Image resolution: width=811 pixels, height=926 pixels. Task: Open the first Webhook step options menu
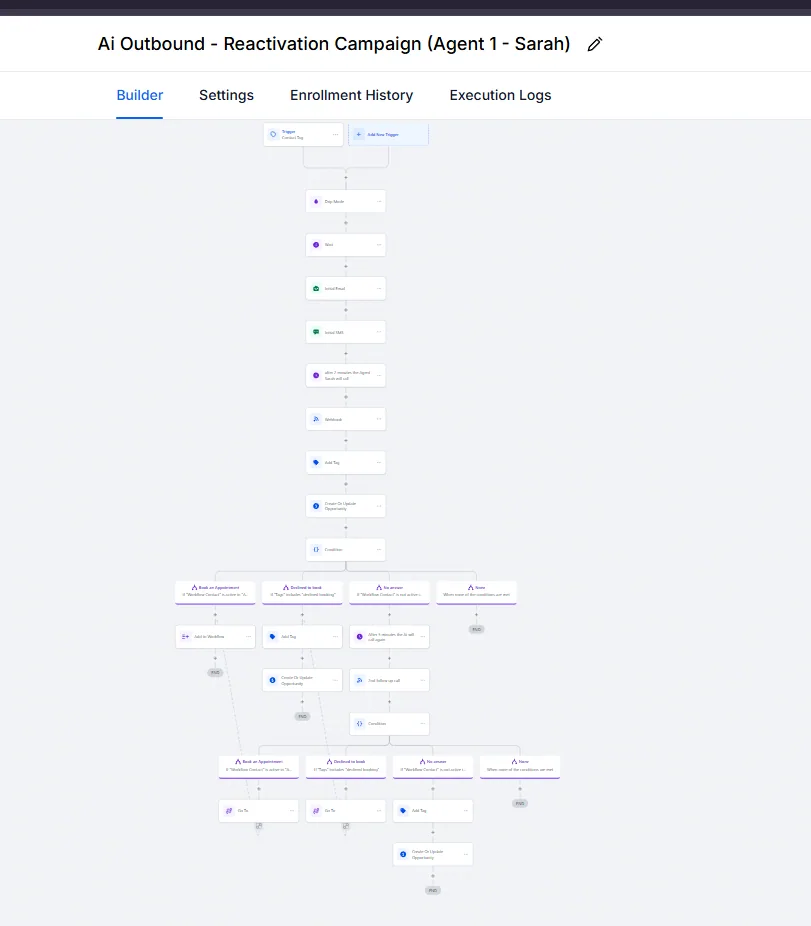pos(379,419)
